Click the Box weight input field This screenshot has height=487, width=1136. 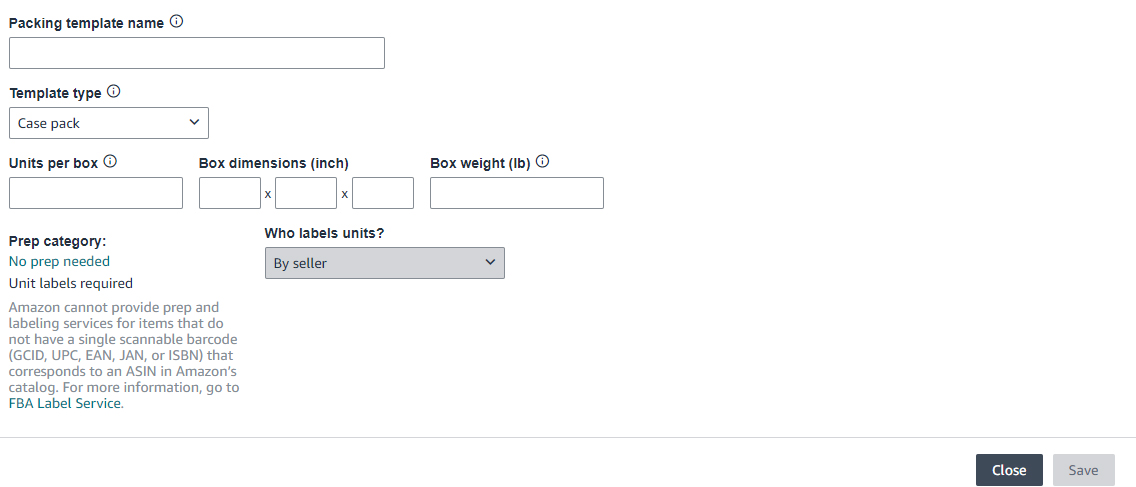pyautogui.click(x=517, y=193)
